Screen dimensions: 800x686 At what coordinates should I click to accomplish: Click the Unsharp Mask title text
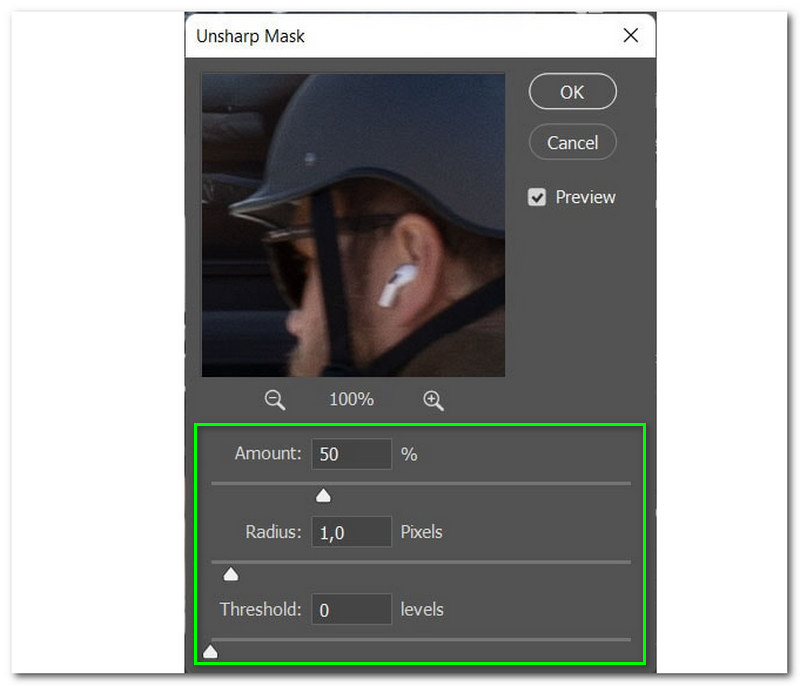coord(250,36)
